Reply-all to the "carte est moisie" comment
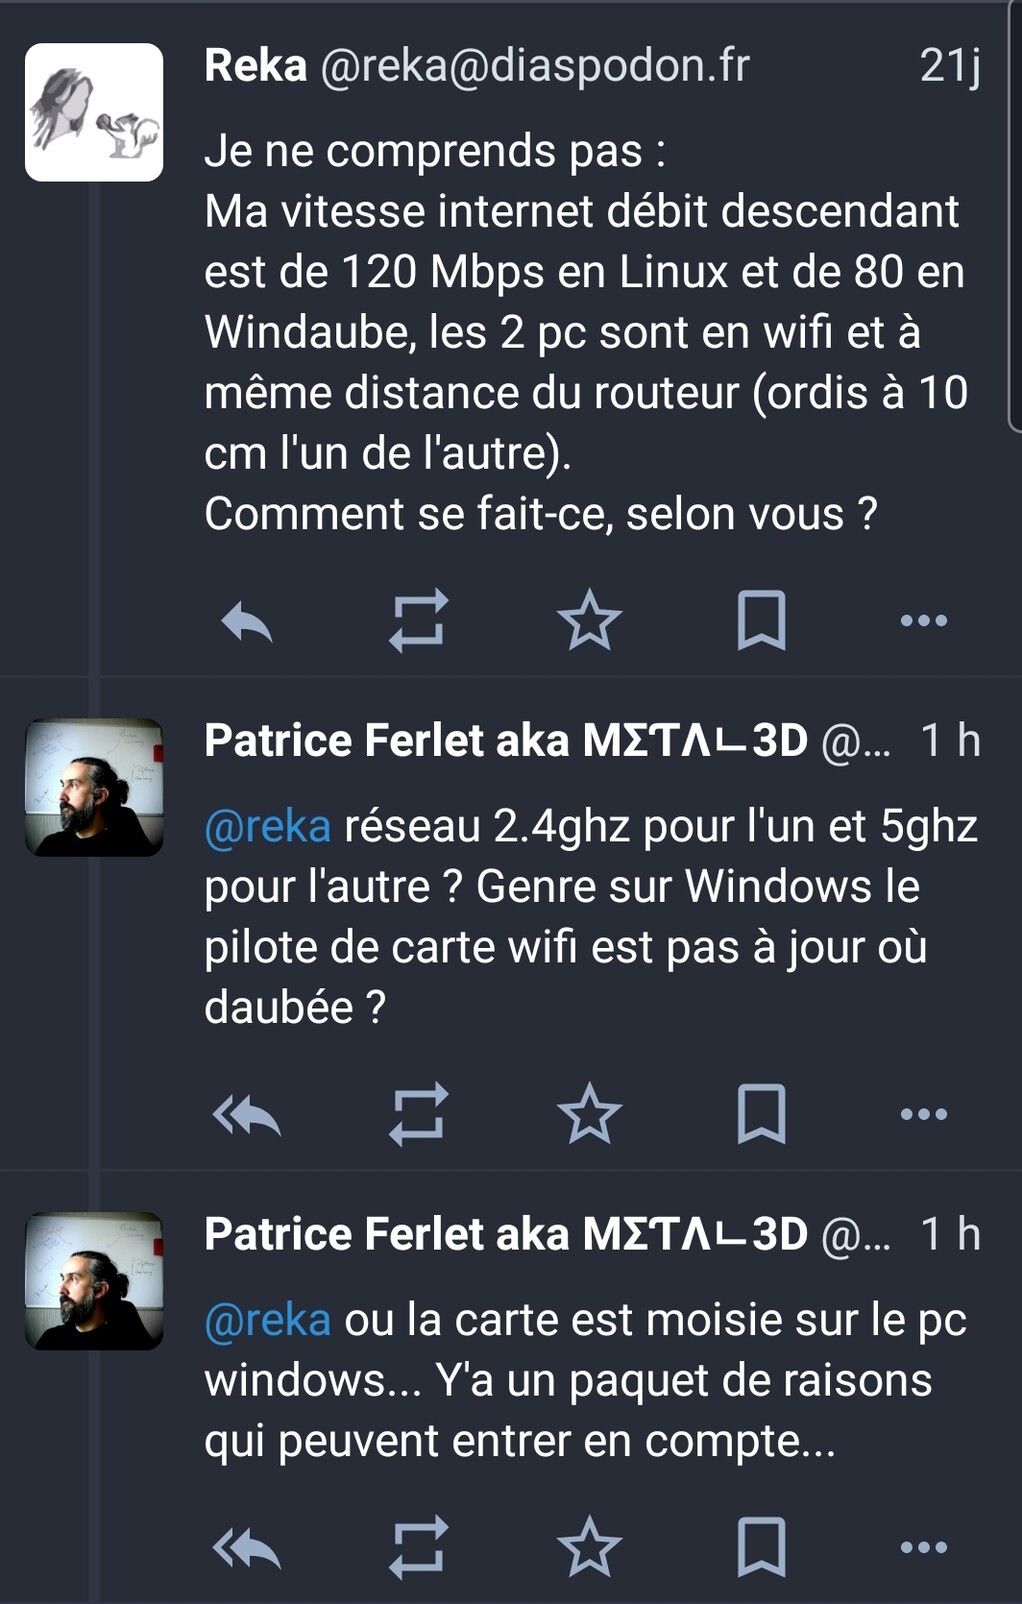The height and width of the screenshot is (1604, 1022). [247, 1548]
